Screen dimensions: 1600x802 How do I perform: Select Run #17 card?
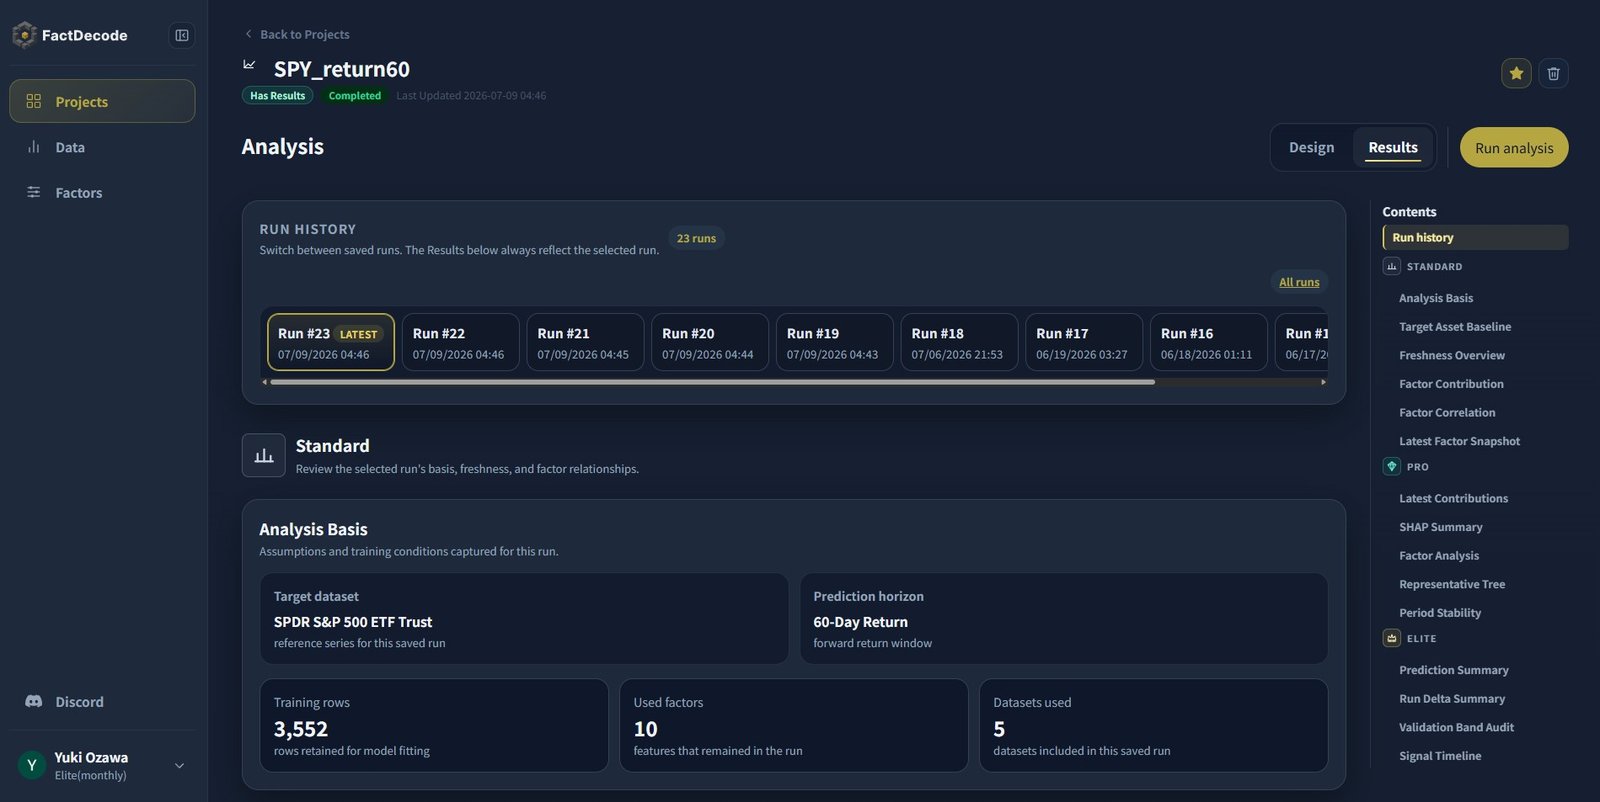1084,342
